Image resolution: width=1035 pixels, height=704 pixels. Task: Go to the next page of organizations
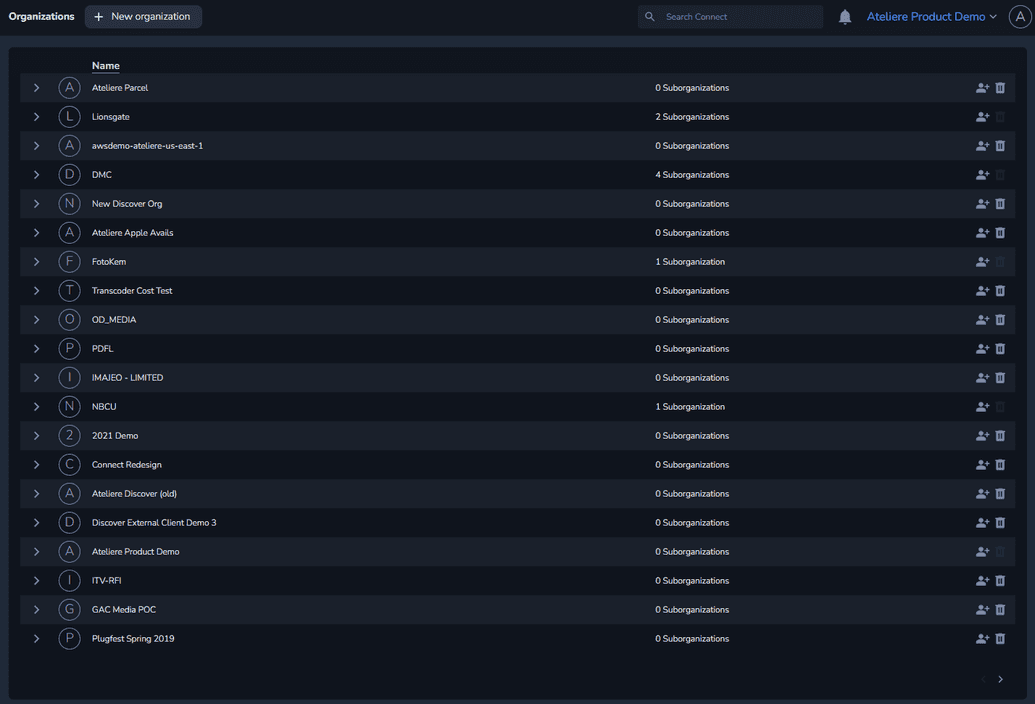pos(1001,680)
